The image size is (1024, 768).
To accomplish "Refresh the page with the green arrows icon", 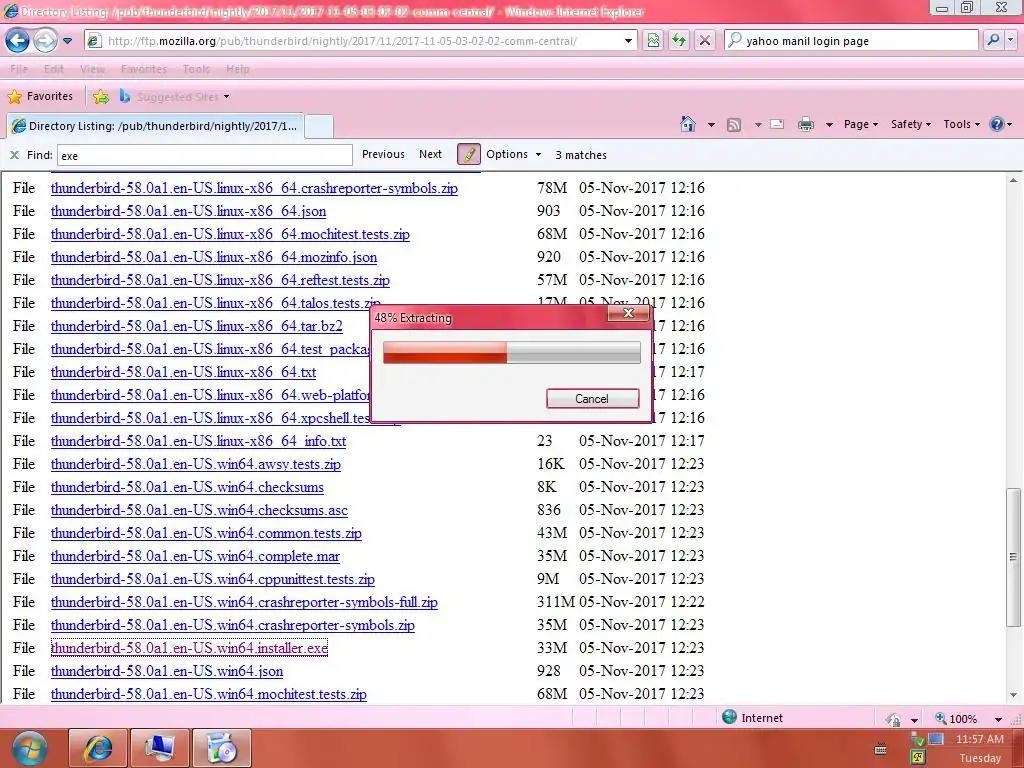I will click(x=679, y=40).
